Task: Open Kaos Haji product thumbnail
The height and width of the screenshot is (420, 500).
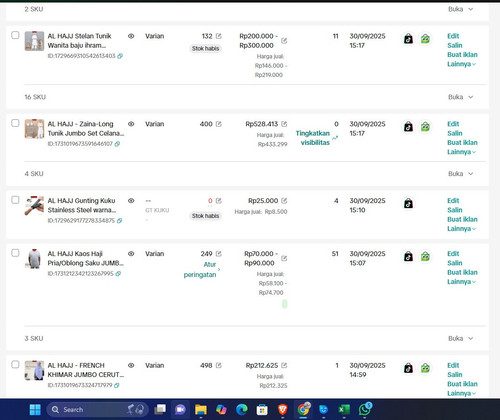Action: tap(34, 259)
